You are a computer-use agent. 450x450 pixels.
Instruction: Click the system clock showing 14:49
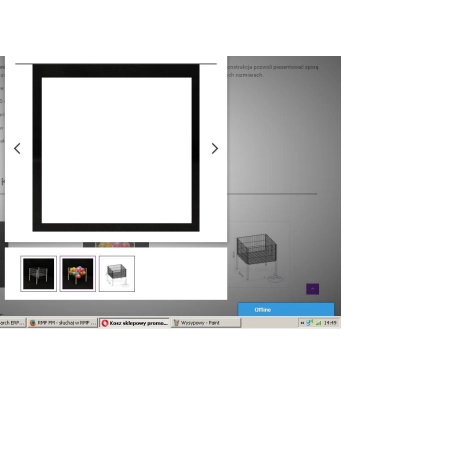click(330, 323)
